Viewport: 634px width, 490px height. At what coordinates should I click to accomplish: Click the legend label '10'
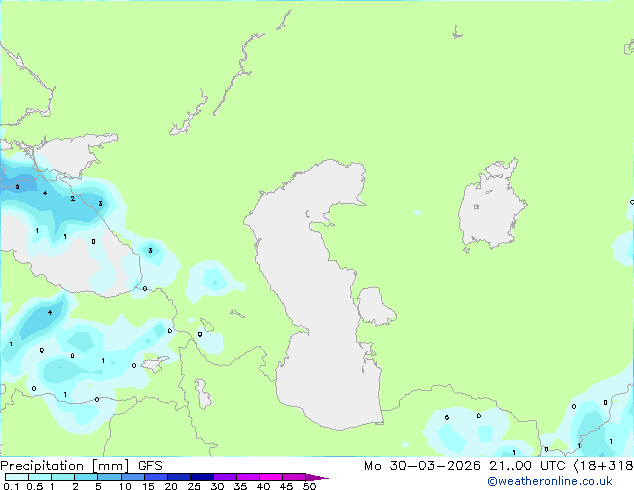[x=125, y=486]
